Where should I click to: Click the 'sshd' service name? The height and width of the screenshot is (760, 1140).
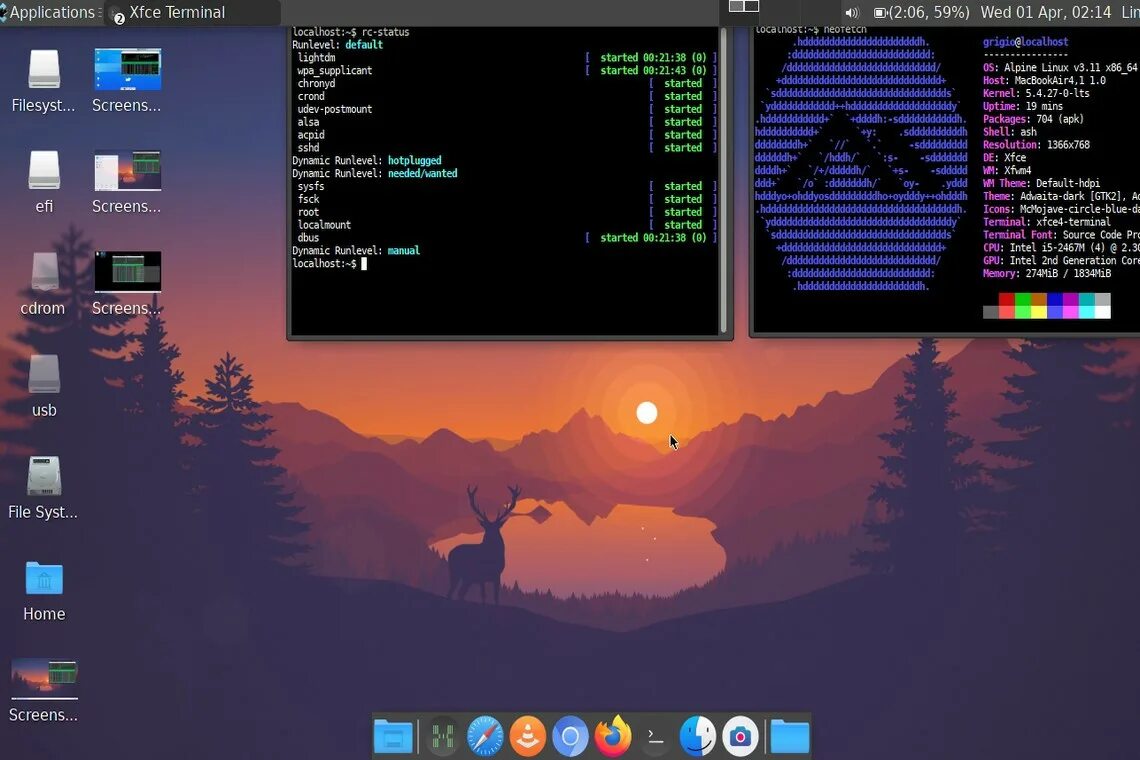coord(308,148)
